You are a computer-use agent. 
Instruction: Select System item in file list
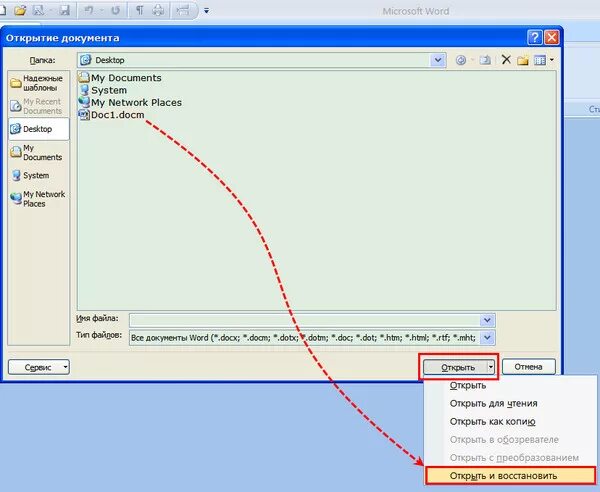[x=103, y=90]
